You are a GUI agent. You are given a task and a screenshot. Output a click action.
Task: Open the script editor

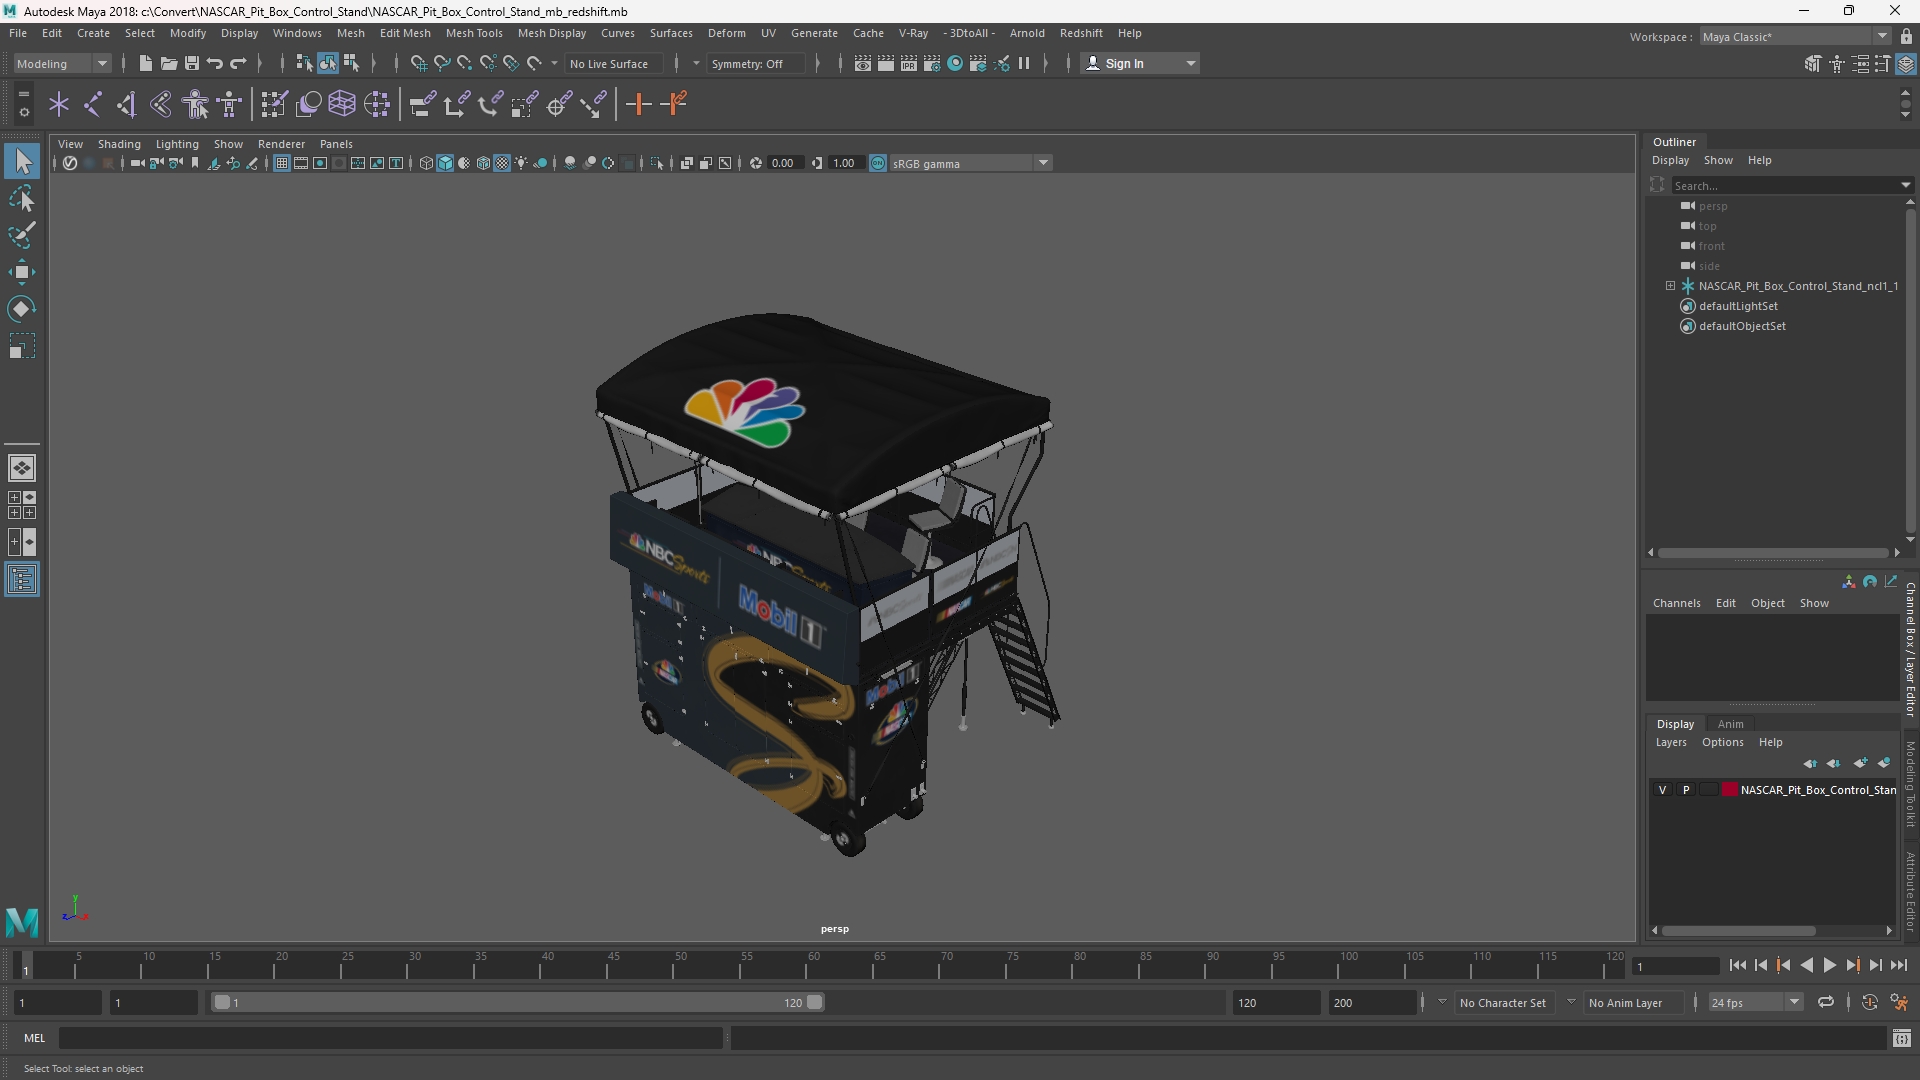tap(1902, 1039)
